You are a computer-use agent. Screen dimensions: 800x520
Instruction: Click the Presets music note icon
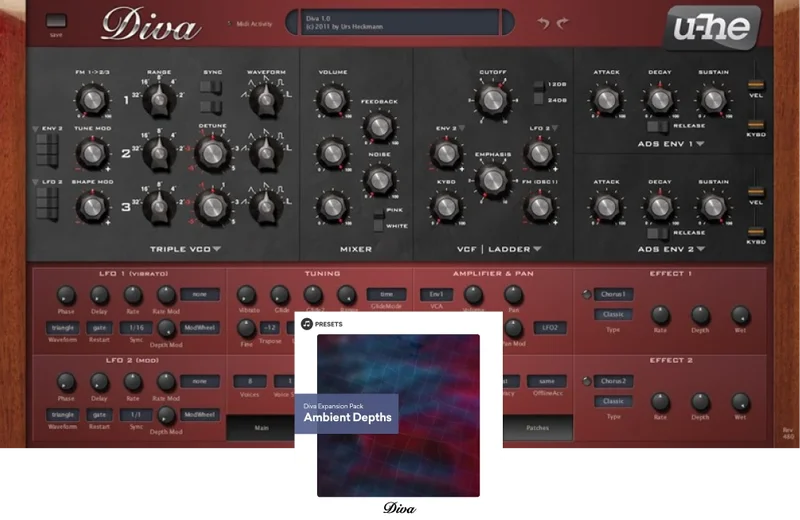coord(307,324)
